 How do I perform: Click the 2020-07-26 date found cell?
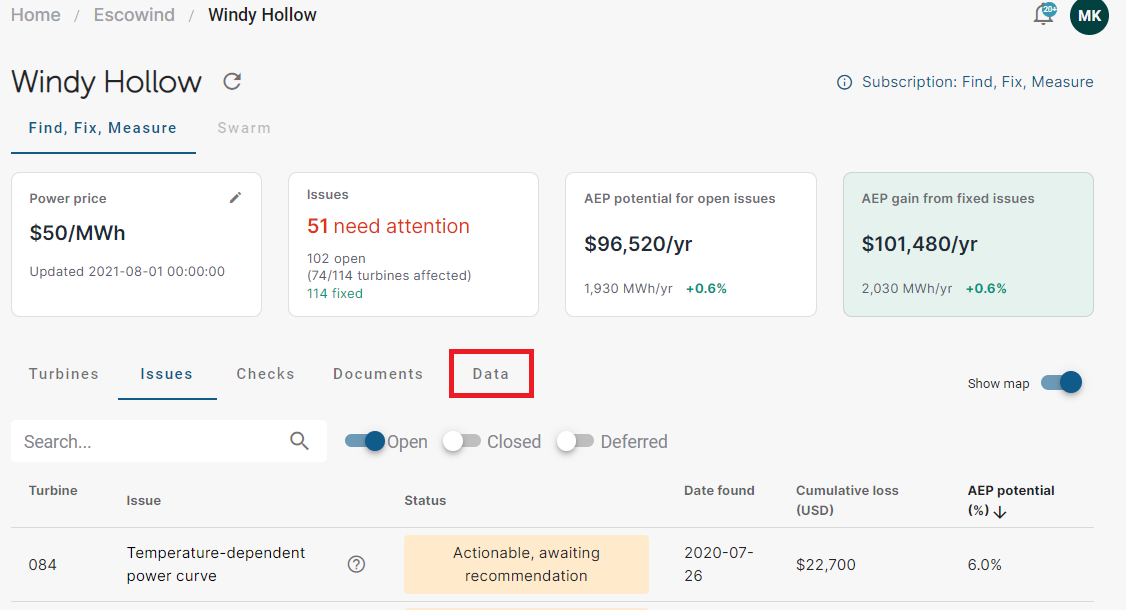coord(719,564)
